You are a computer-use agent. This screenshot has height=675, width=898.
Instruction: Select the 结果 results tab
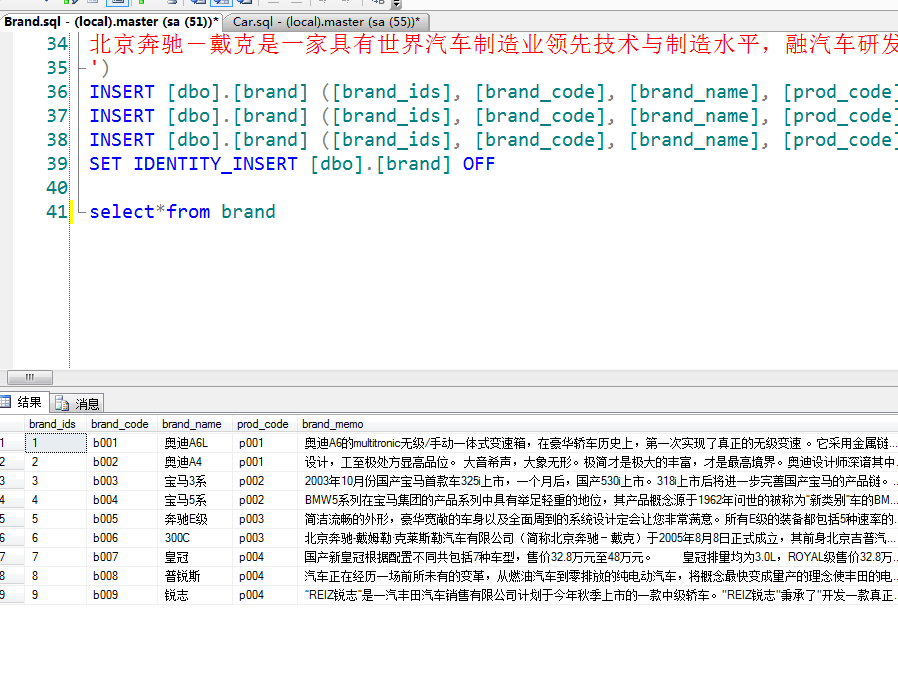coord(23,402)
